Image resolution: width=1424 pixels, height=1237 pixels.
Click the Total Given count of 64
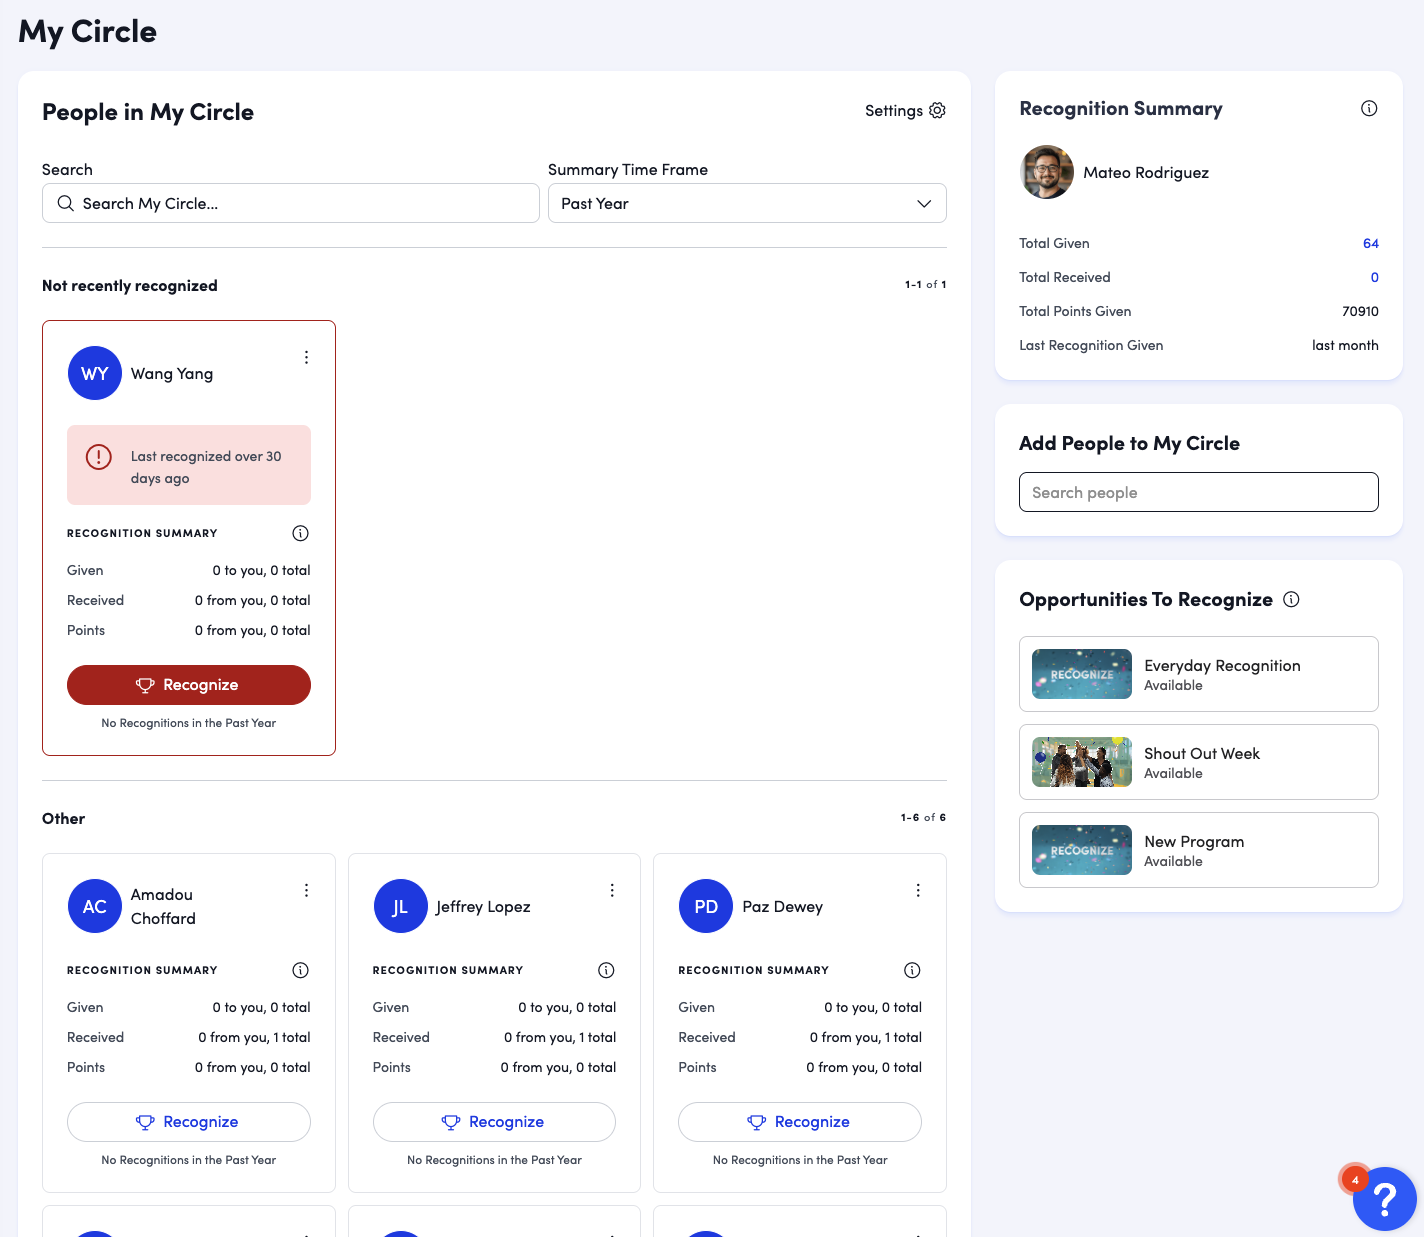tap(1370, 244)
